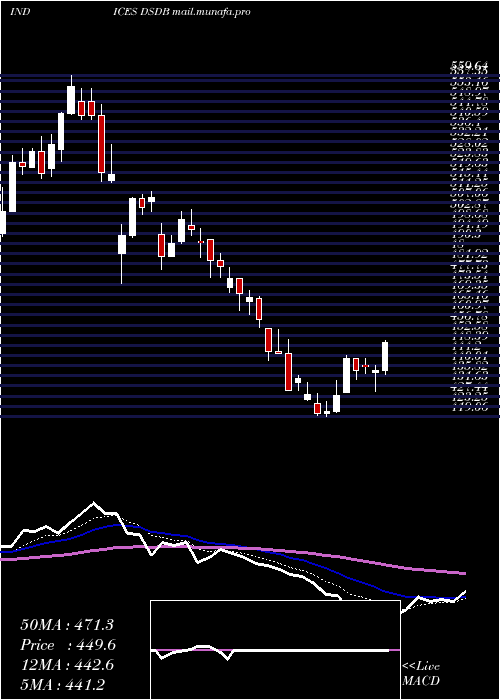Viewport: 500px width, 700px height.
Task: Click the <<Live MACD label
Action: coord(421,674)
